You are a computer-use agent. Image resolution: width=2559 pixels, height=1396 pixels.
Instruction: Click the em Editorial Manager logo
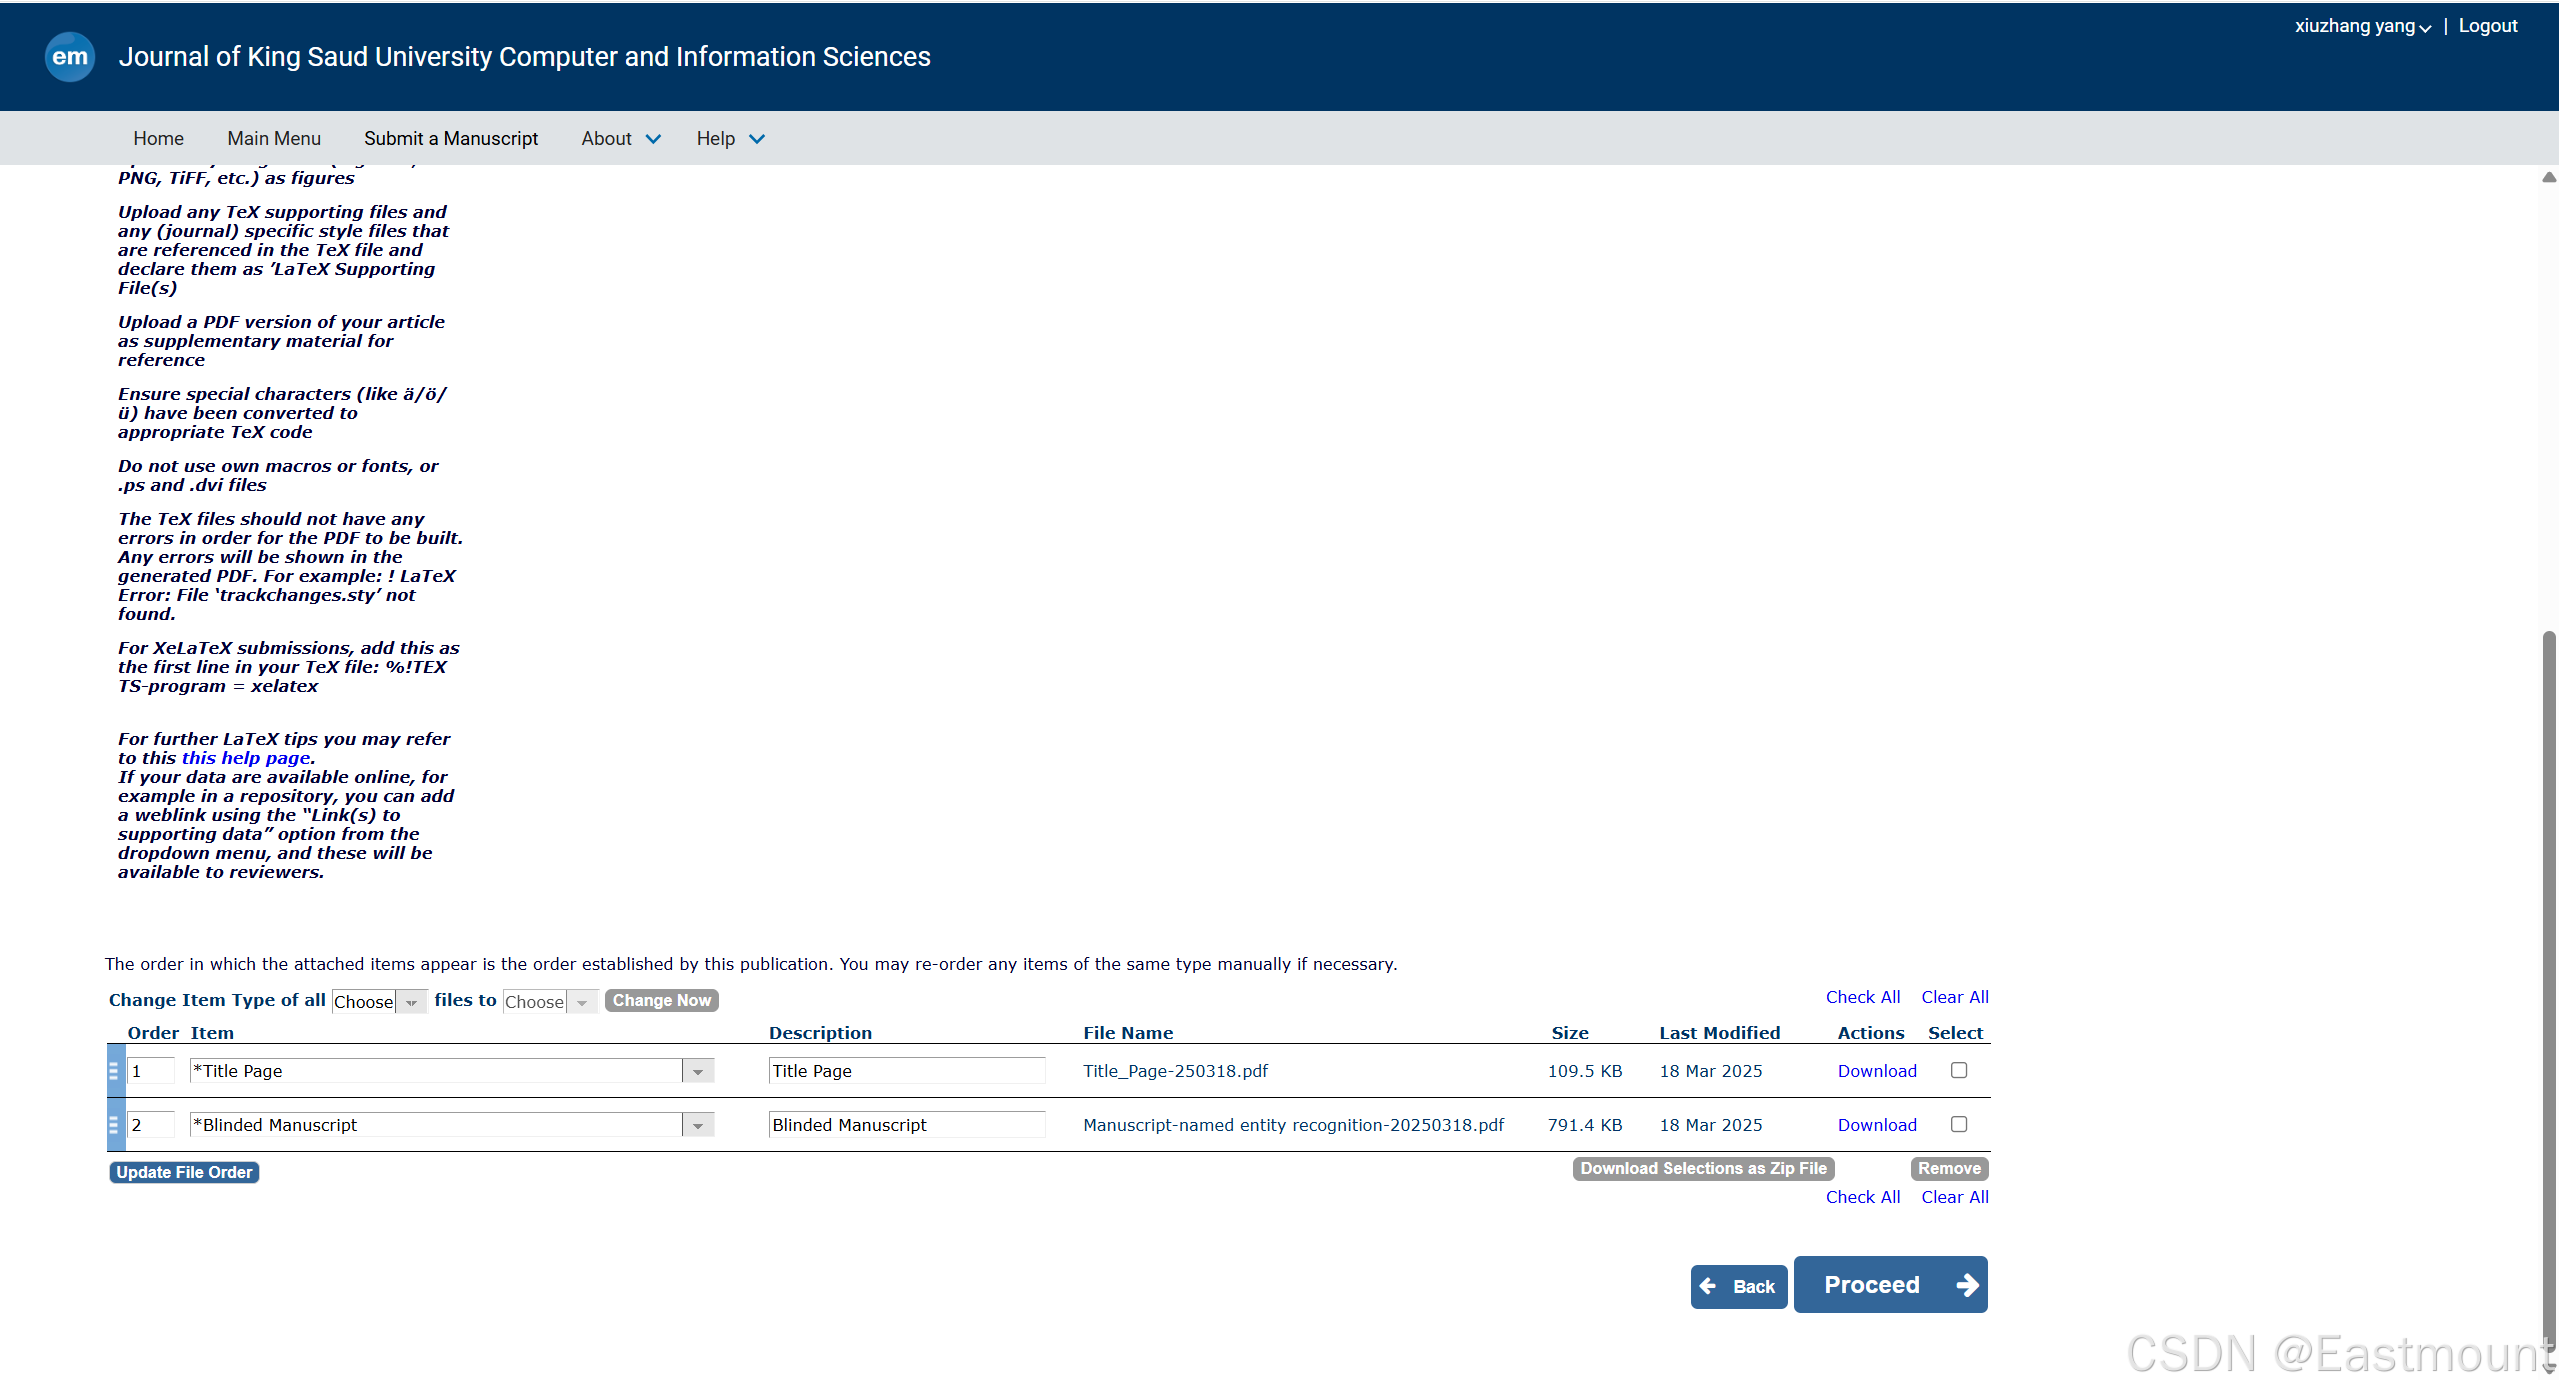point(69,57)
